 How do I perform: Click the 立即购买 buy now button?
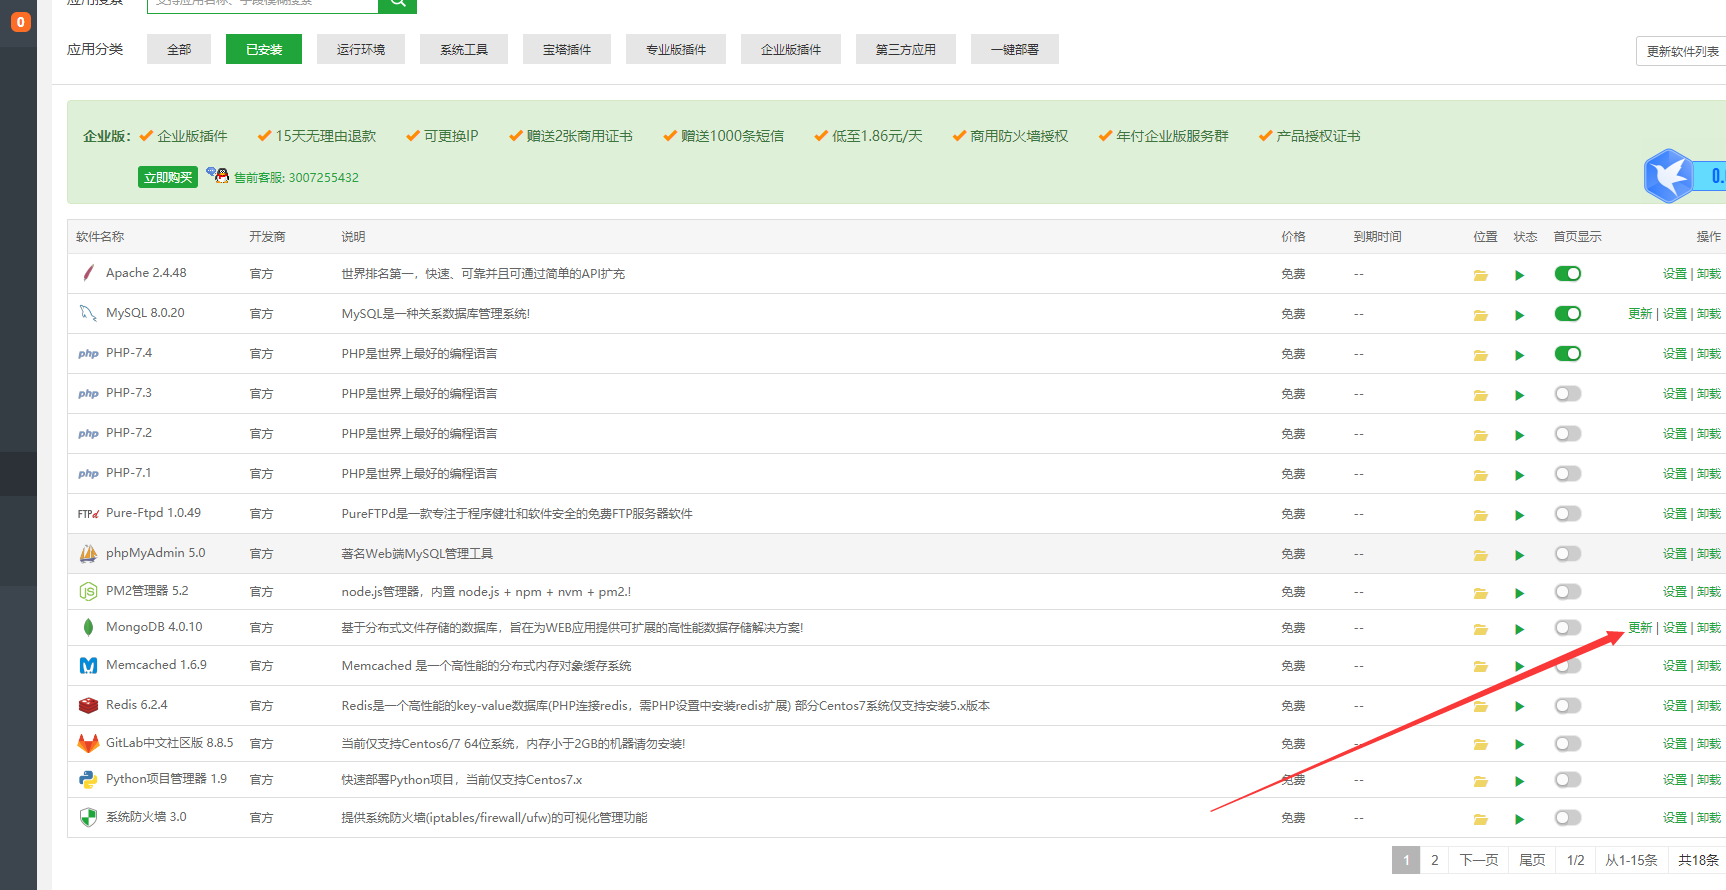(168, 177)
